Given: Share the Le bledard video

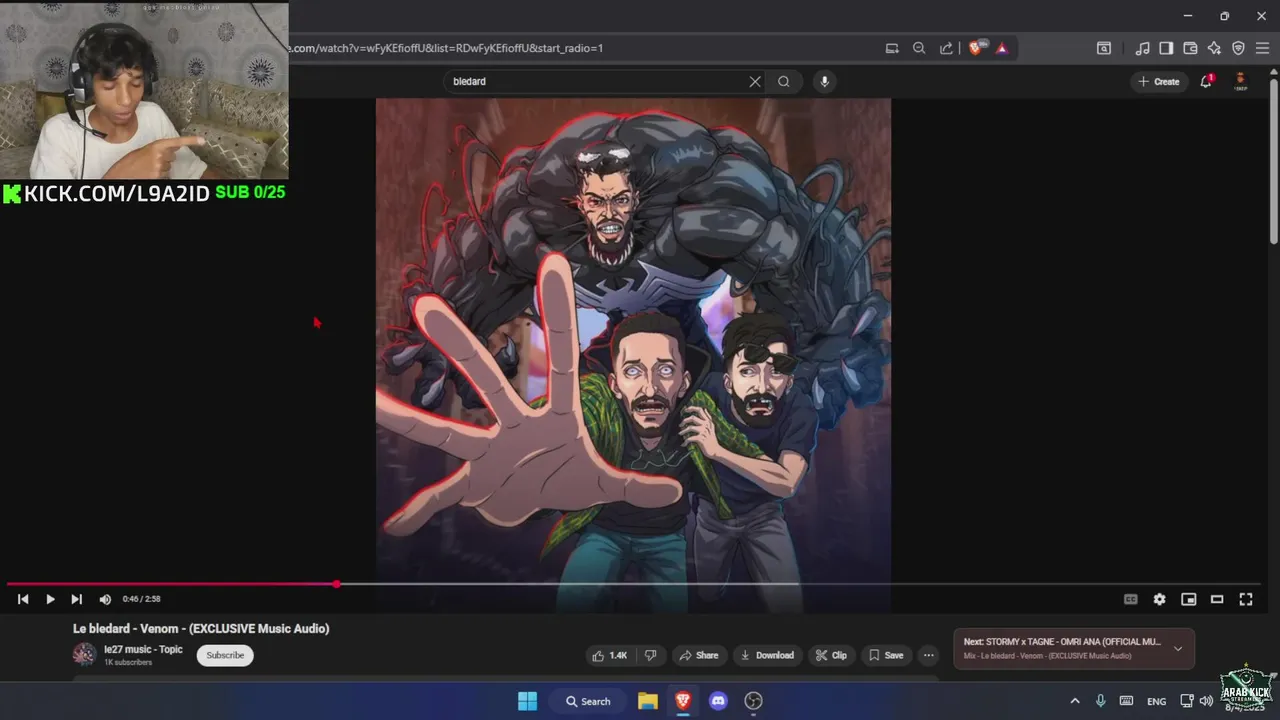Looking at the screenshot, I should pos(698,655).
